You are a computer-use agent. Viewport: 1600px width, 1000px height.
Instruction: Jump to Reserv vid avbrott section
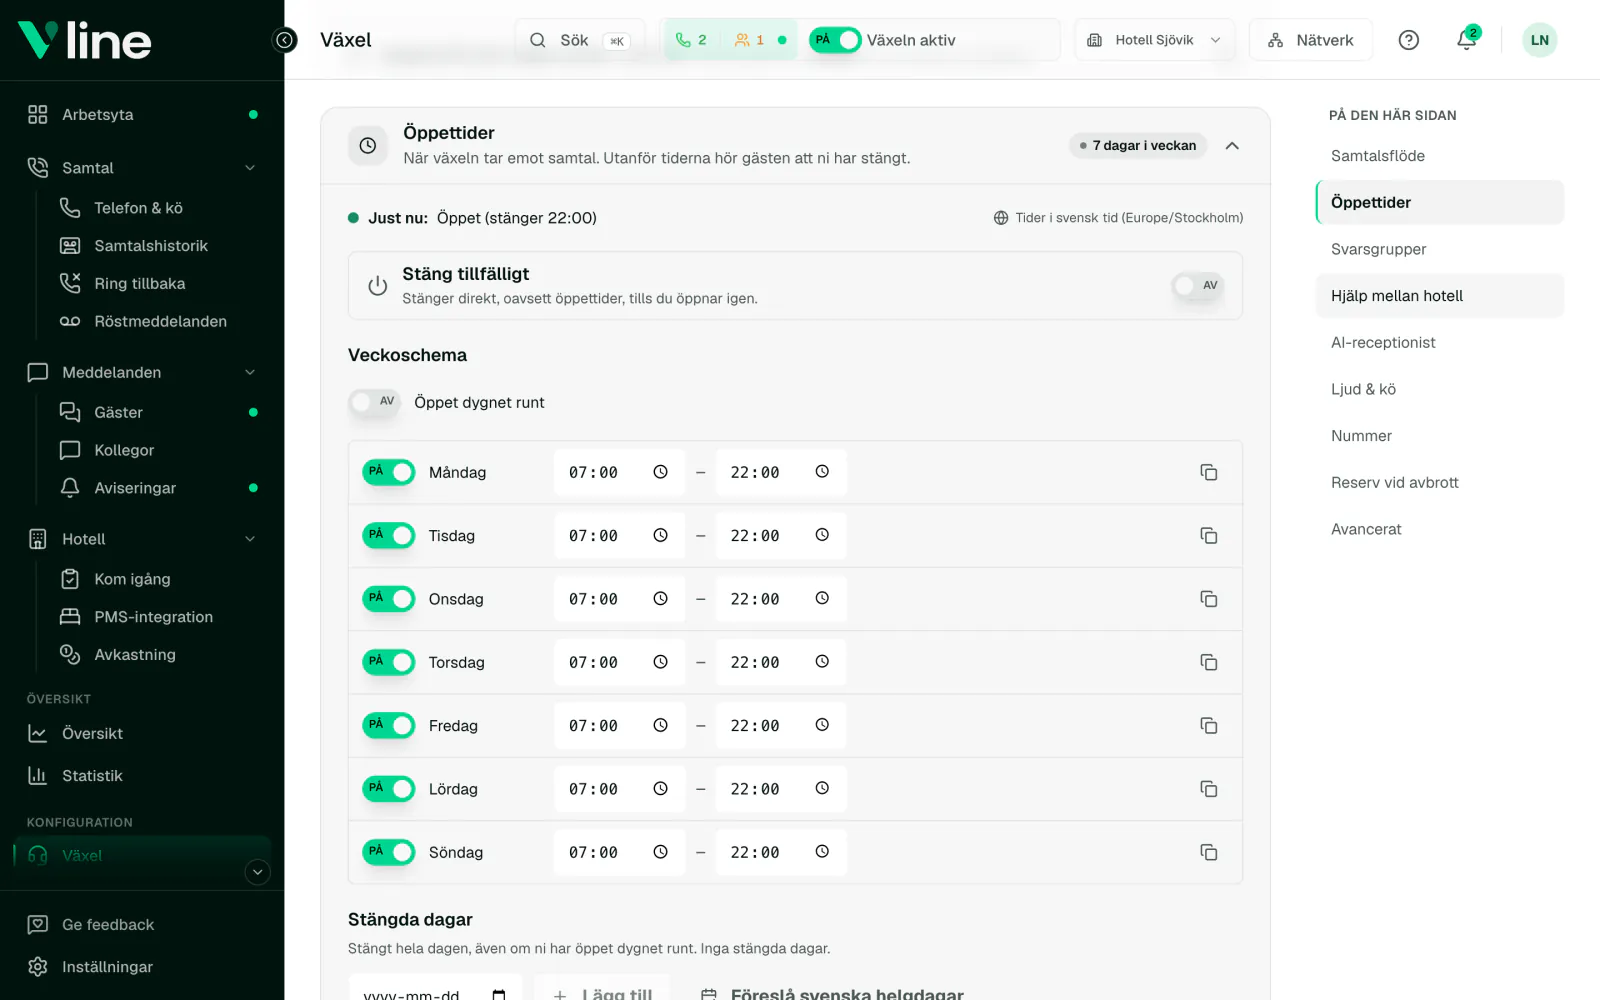[x=1394, y=482]
